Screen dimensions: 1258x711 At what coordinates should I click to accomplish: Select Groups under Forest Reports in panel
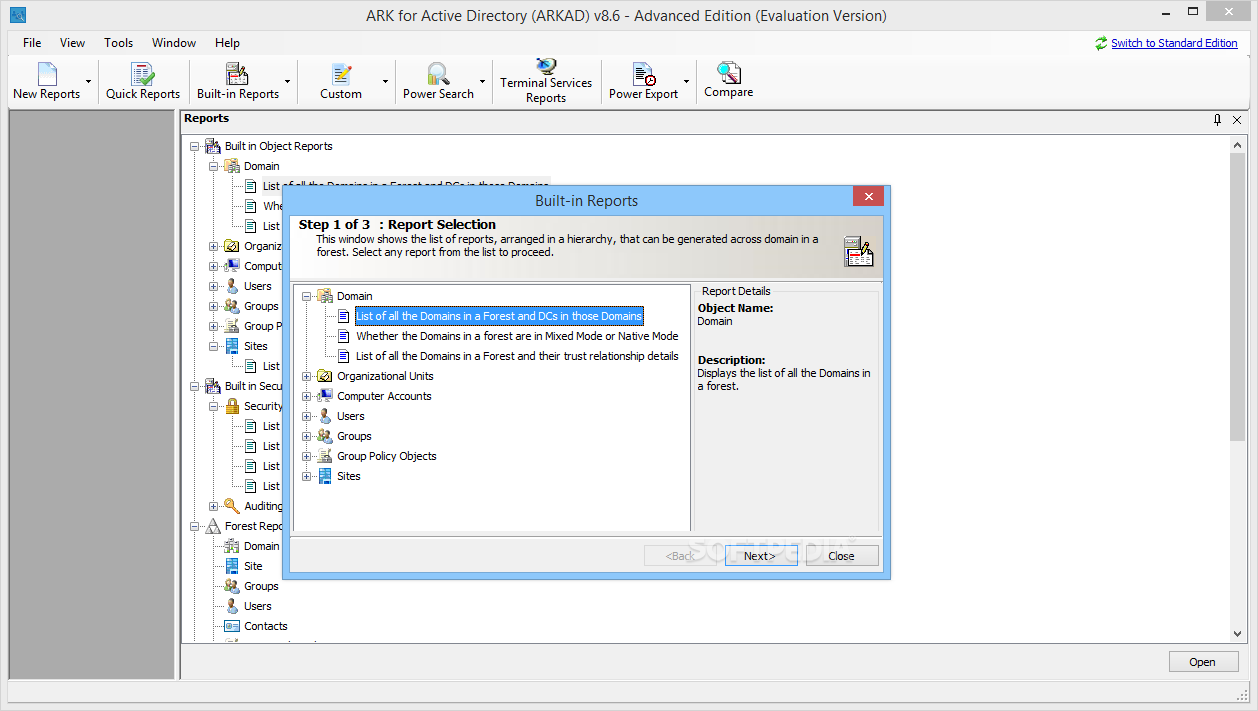pyautogui.click(x=262, y=586)
